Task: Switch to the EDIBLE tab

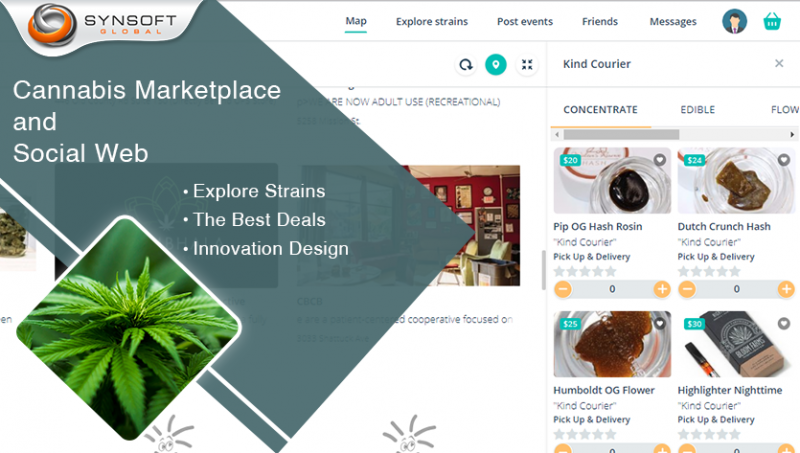Action: tap(697, 110)
